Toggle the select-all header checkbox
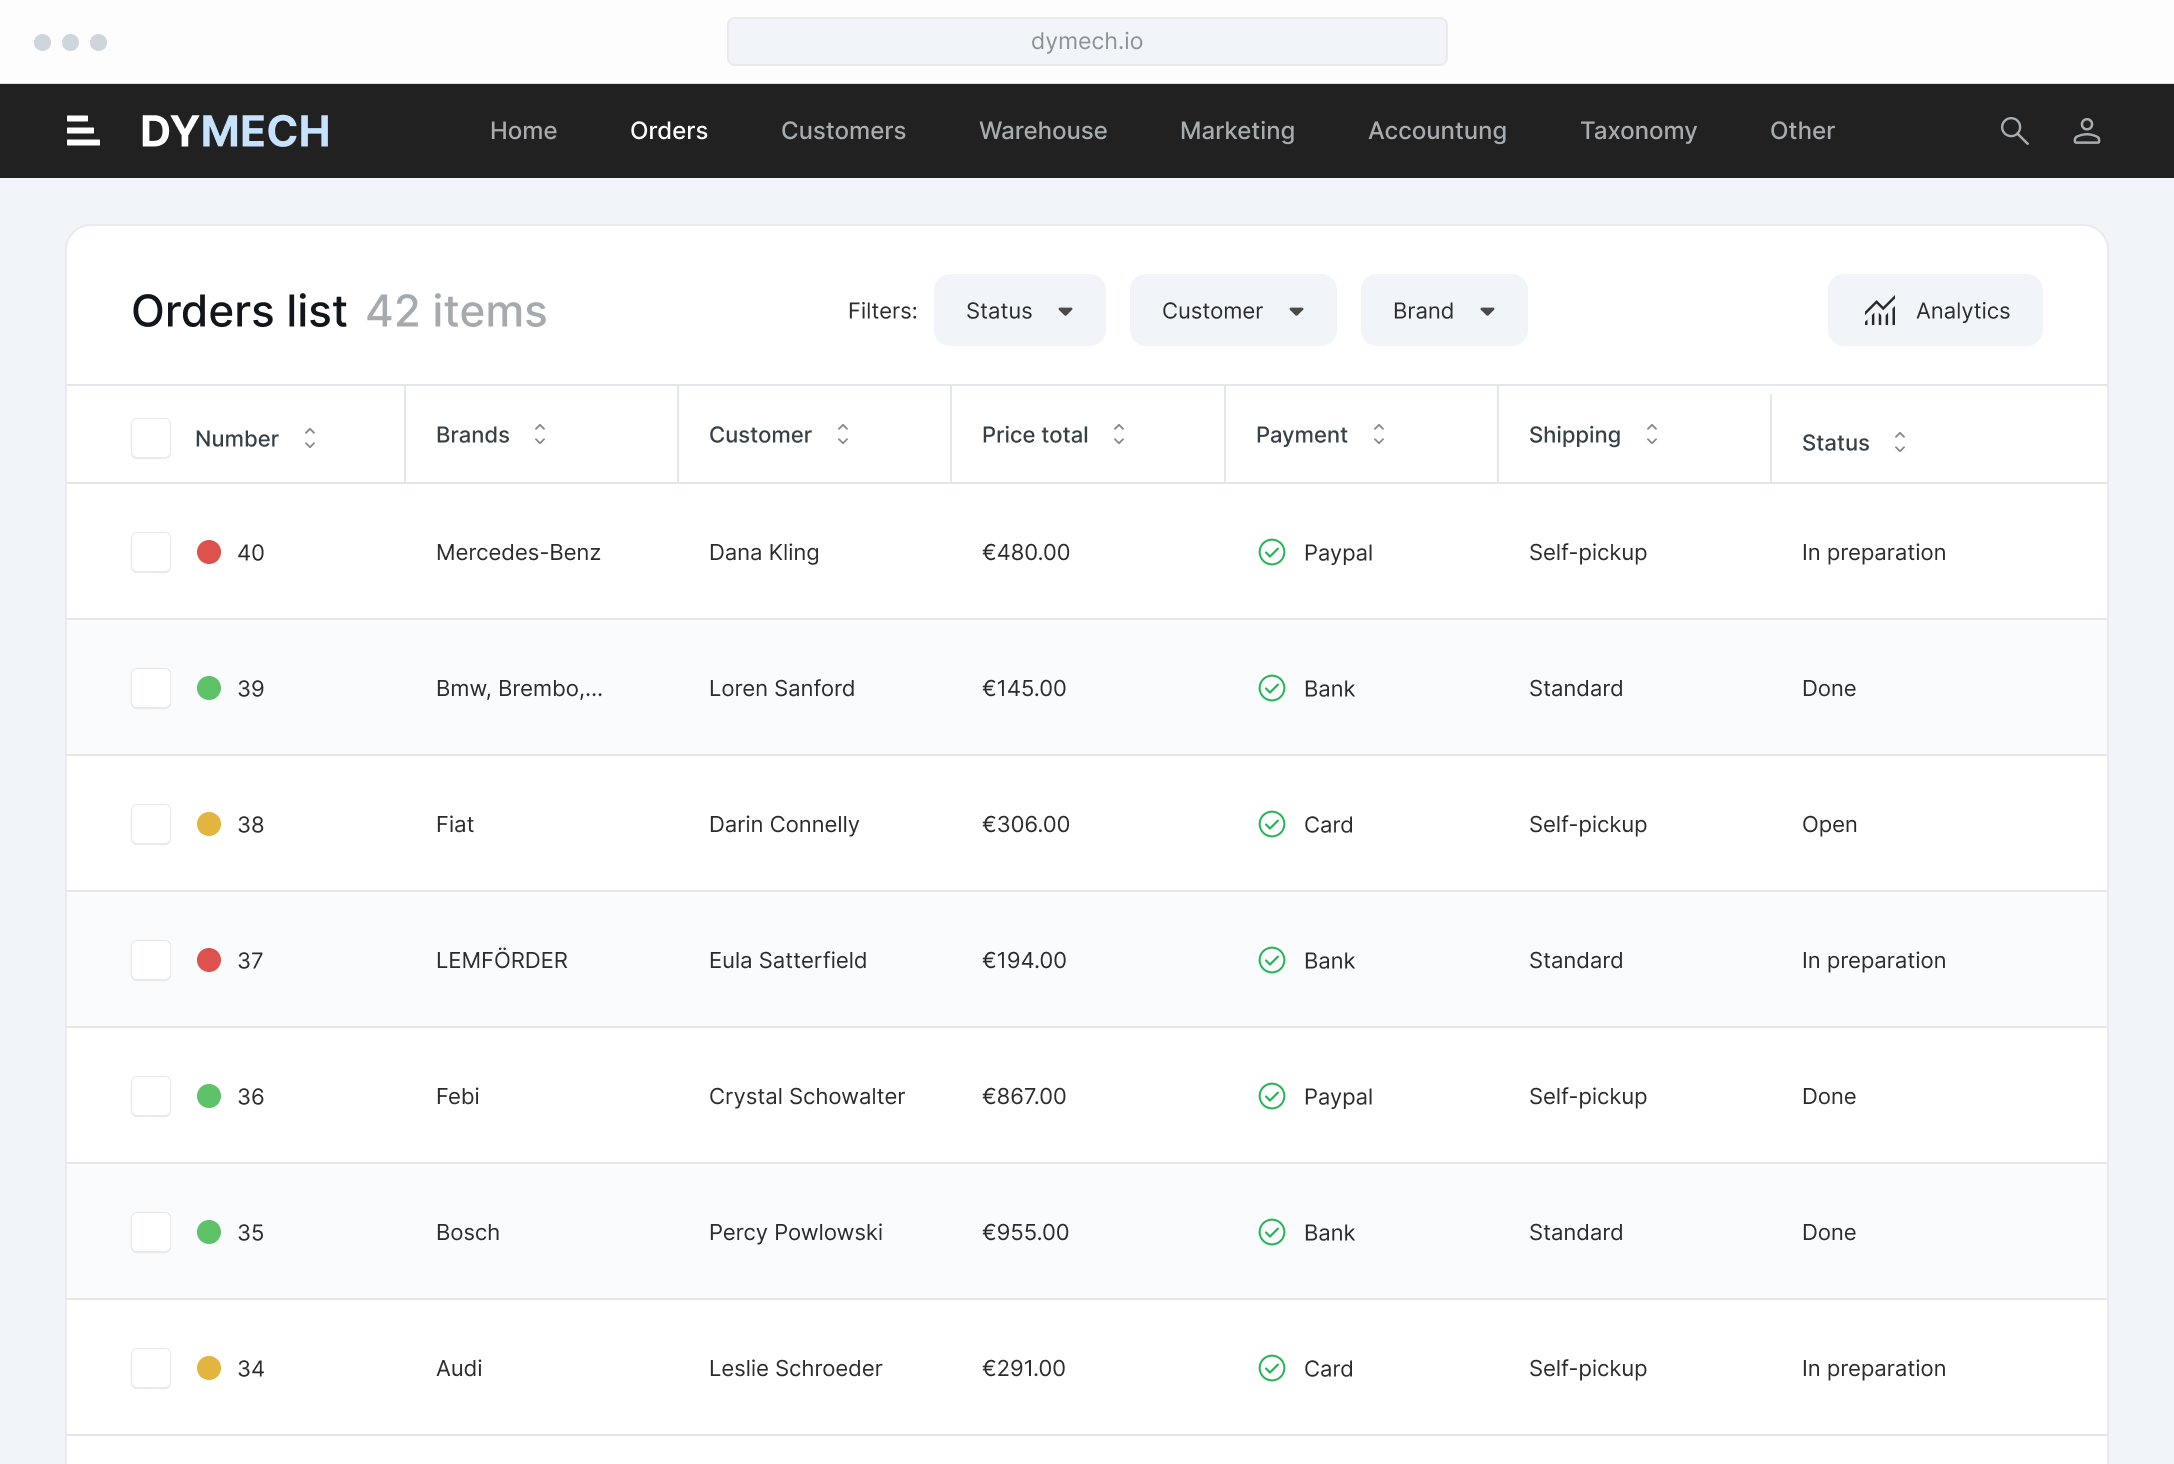This screenshot has width=2174, height=1464. [x=151, y=438]
